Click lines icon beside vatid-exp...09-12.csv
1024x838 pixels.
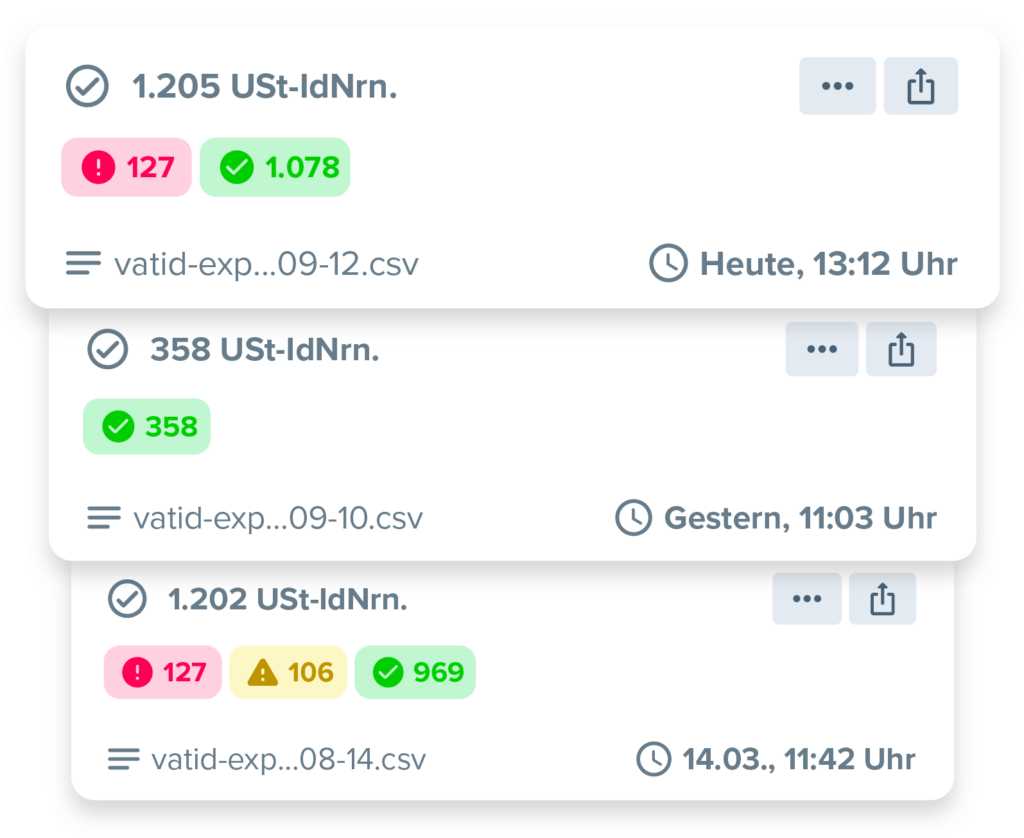83,264
